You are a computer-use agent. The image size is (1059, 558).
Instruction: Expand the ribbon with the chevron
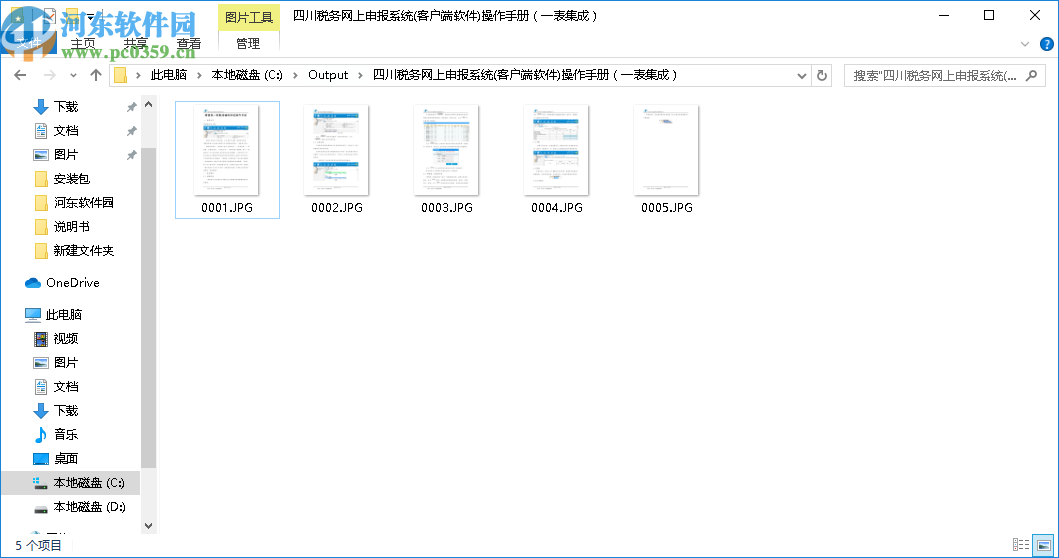click(1025, 45)
